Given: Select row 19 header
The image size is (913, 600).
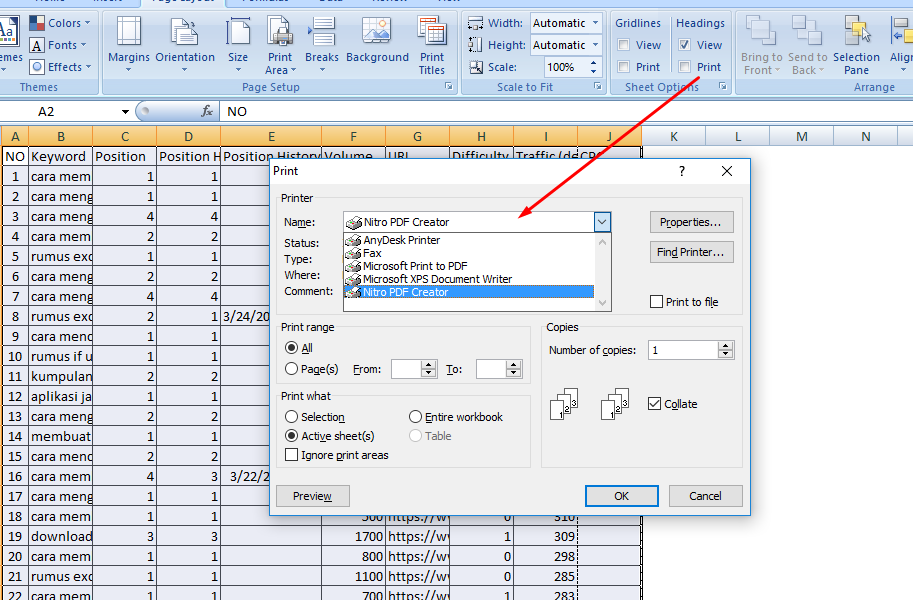Looking at the screenshot, I should point(15,536).
